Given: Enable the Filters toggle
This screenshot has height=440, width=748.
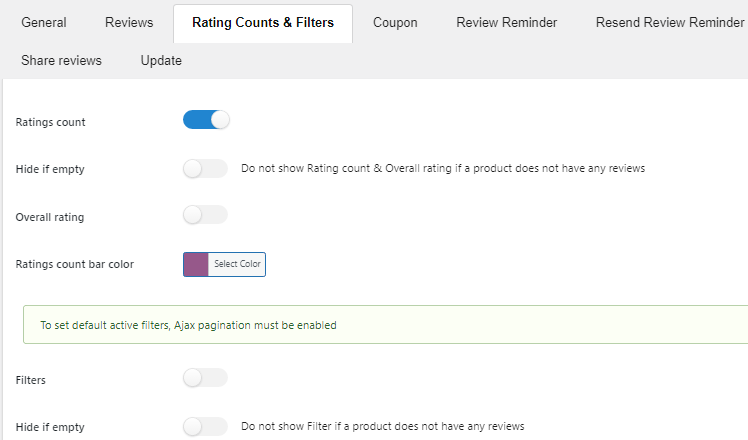Looking at the screenshot, I should tap(206, 377).
